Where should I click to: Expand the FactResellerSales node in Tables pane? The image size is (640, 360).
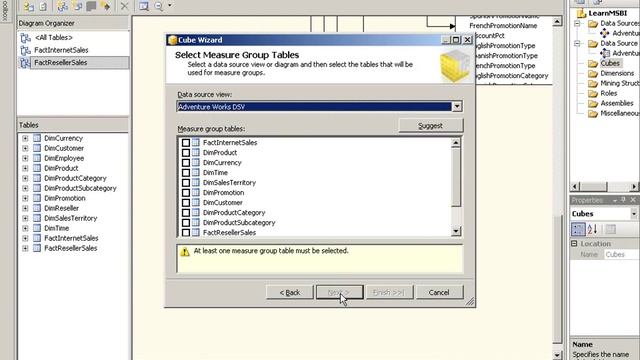click(25, 248)
